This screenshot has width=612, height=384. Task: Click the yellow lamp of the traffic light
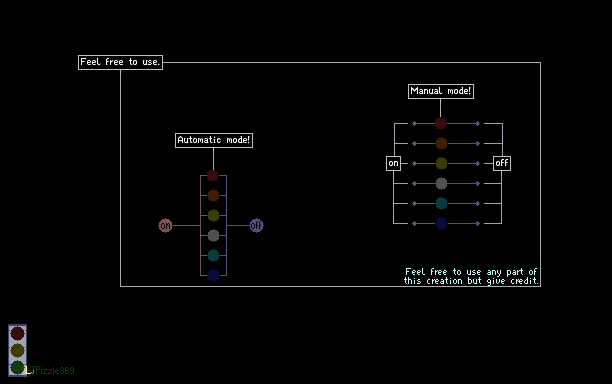(x=18, y=350)
